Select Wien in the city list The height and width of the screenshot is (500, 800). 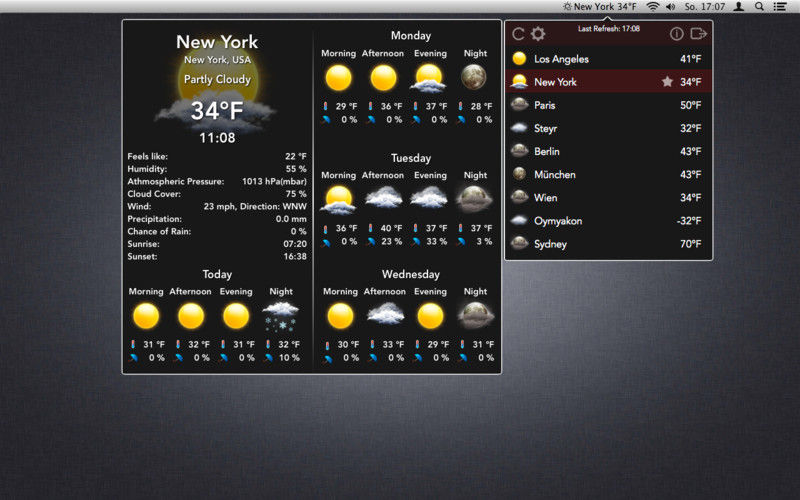click(609, 197)
